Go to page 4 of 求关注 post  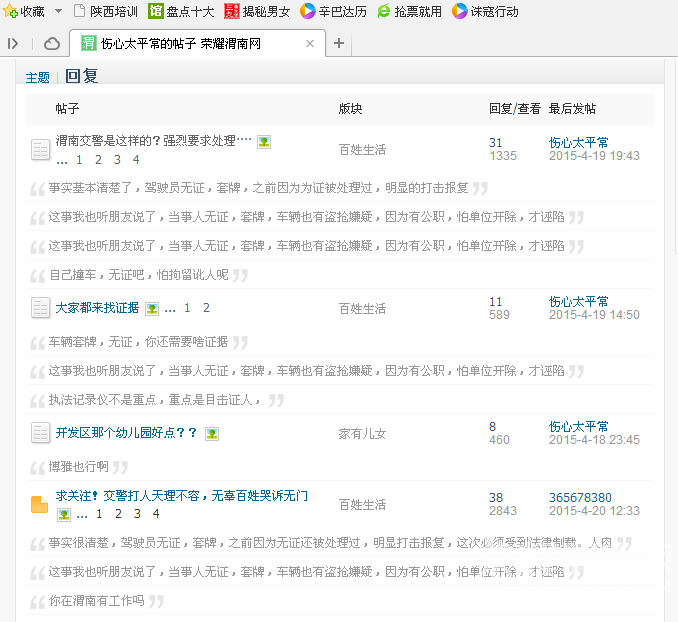[156, 514]
